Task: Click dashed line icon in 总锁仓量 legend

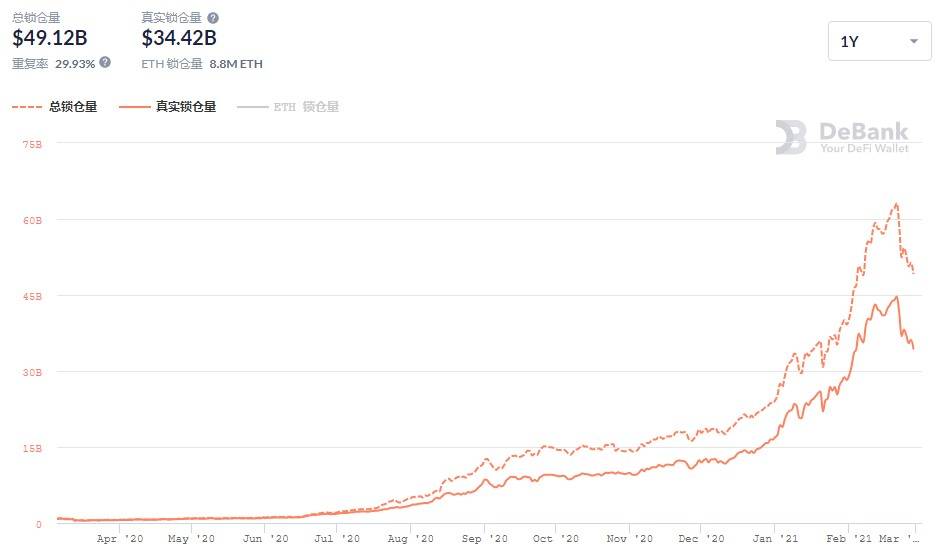Action: point(28,107)
